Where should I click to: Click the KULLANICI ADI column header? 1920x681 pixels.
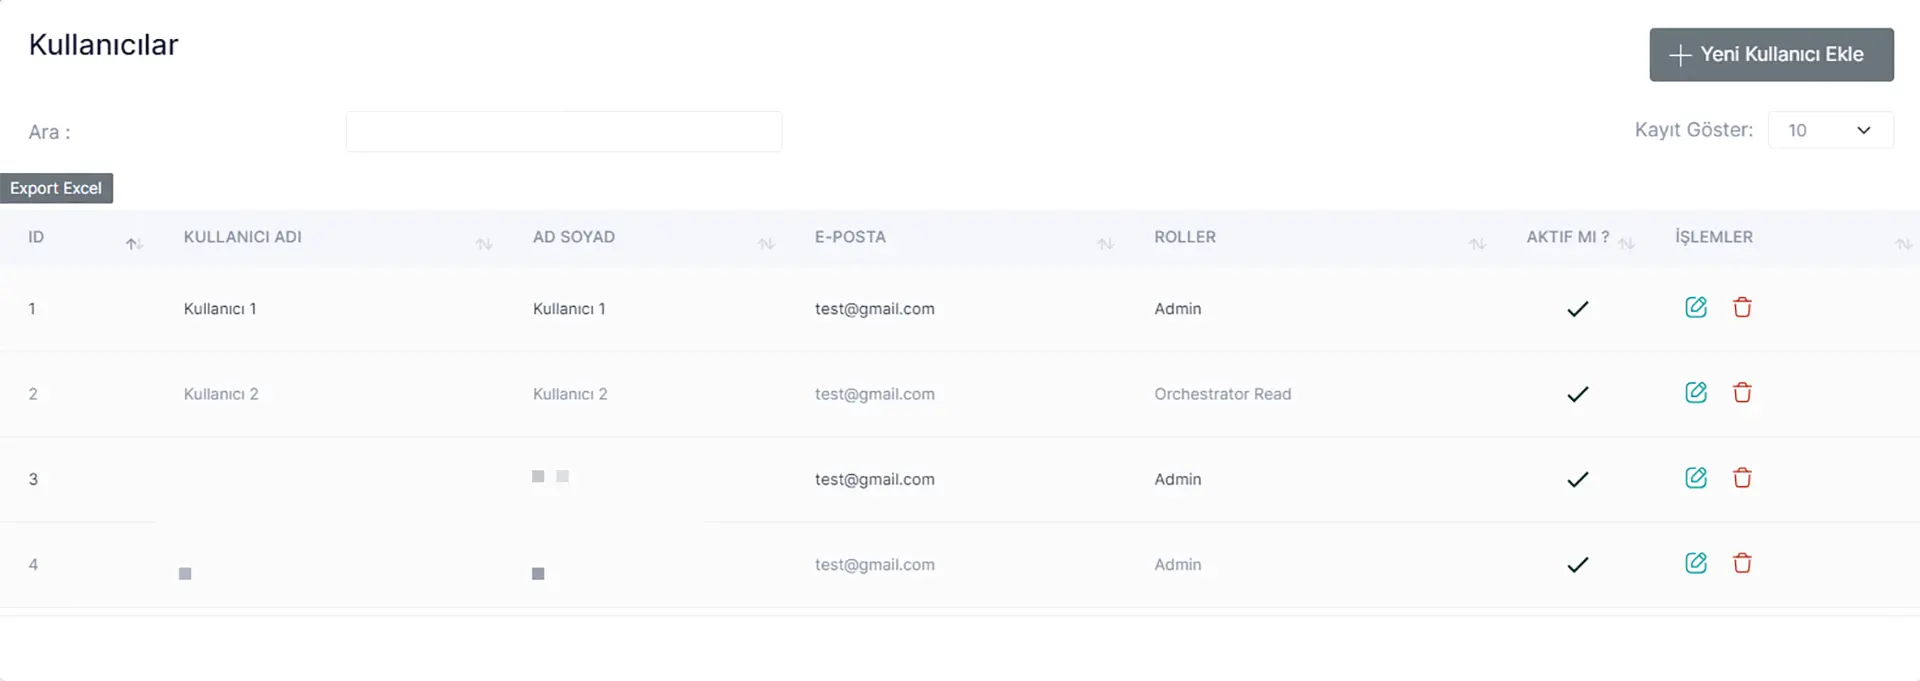click(x=242, y=237)
